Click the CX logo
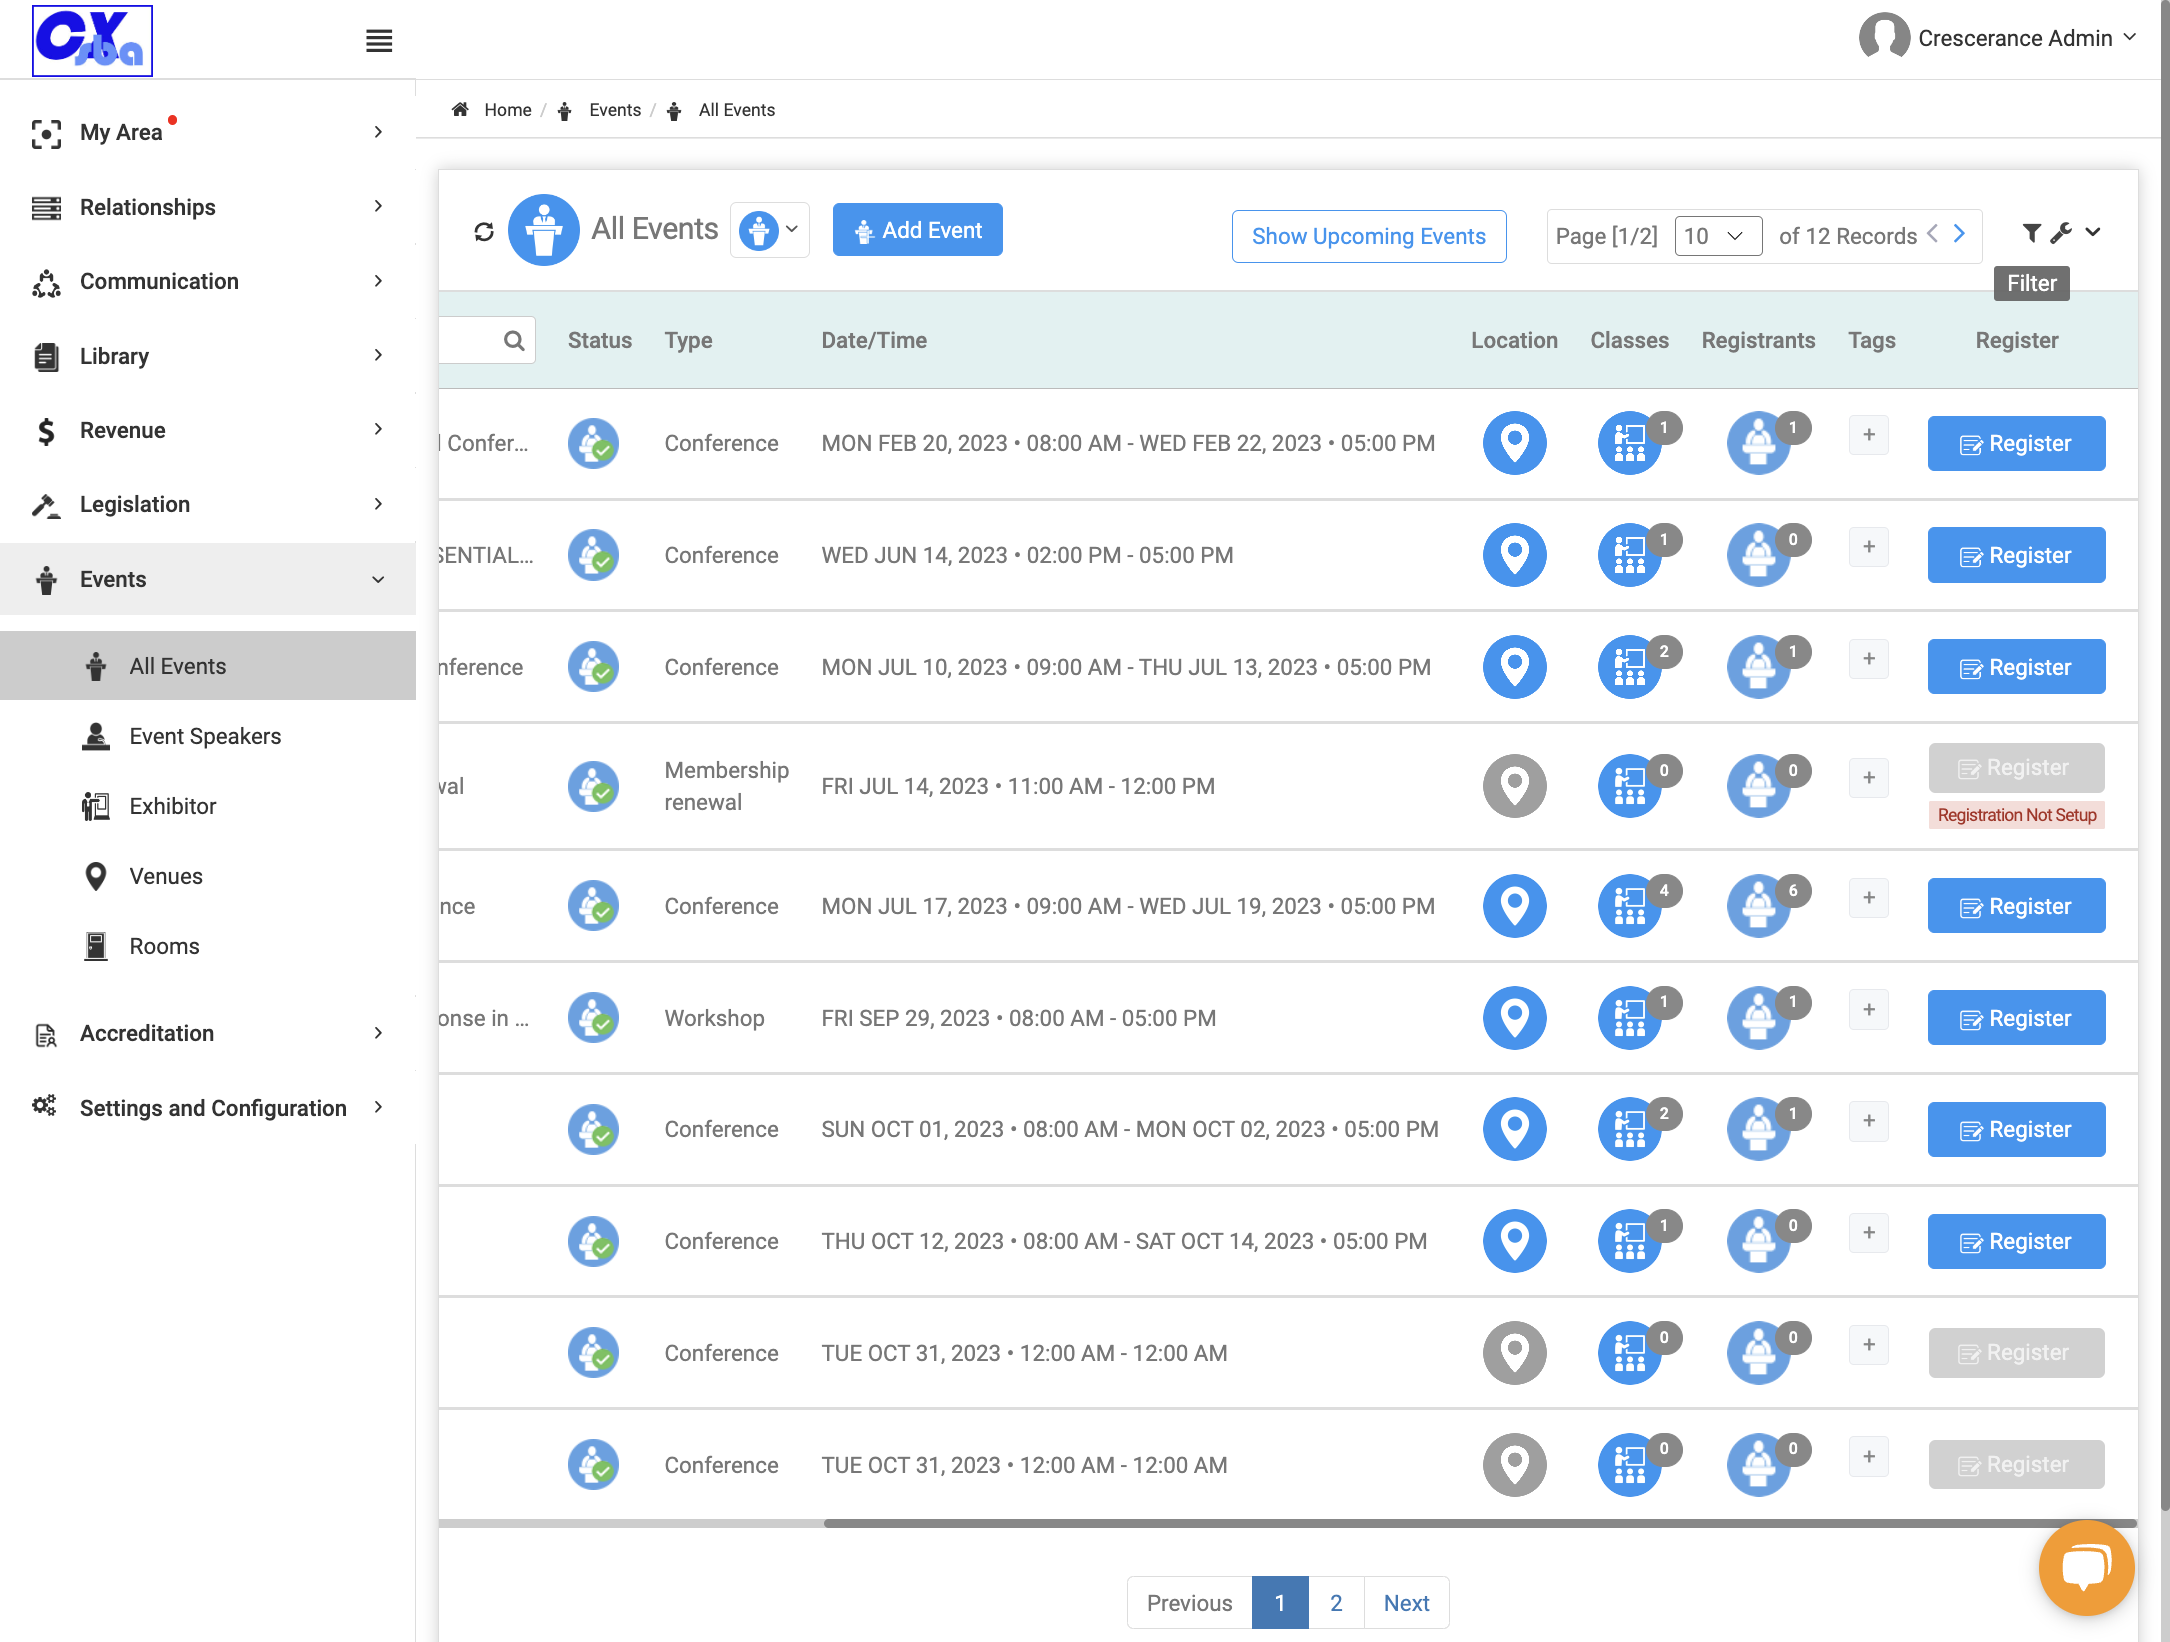The image size is (2170, 1642). click(92, 40)
